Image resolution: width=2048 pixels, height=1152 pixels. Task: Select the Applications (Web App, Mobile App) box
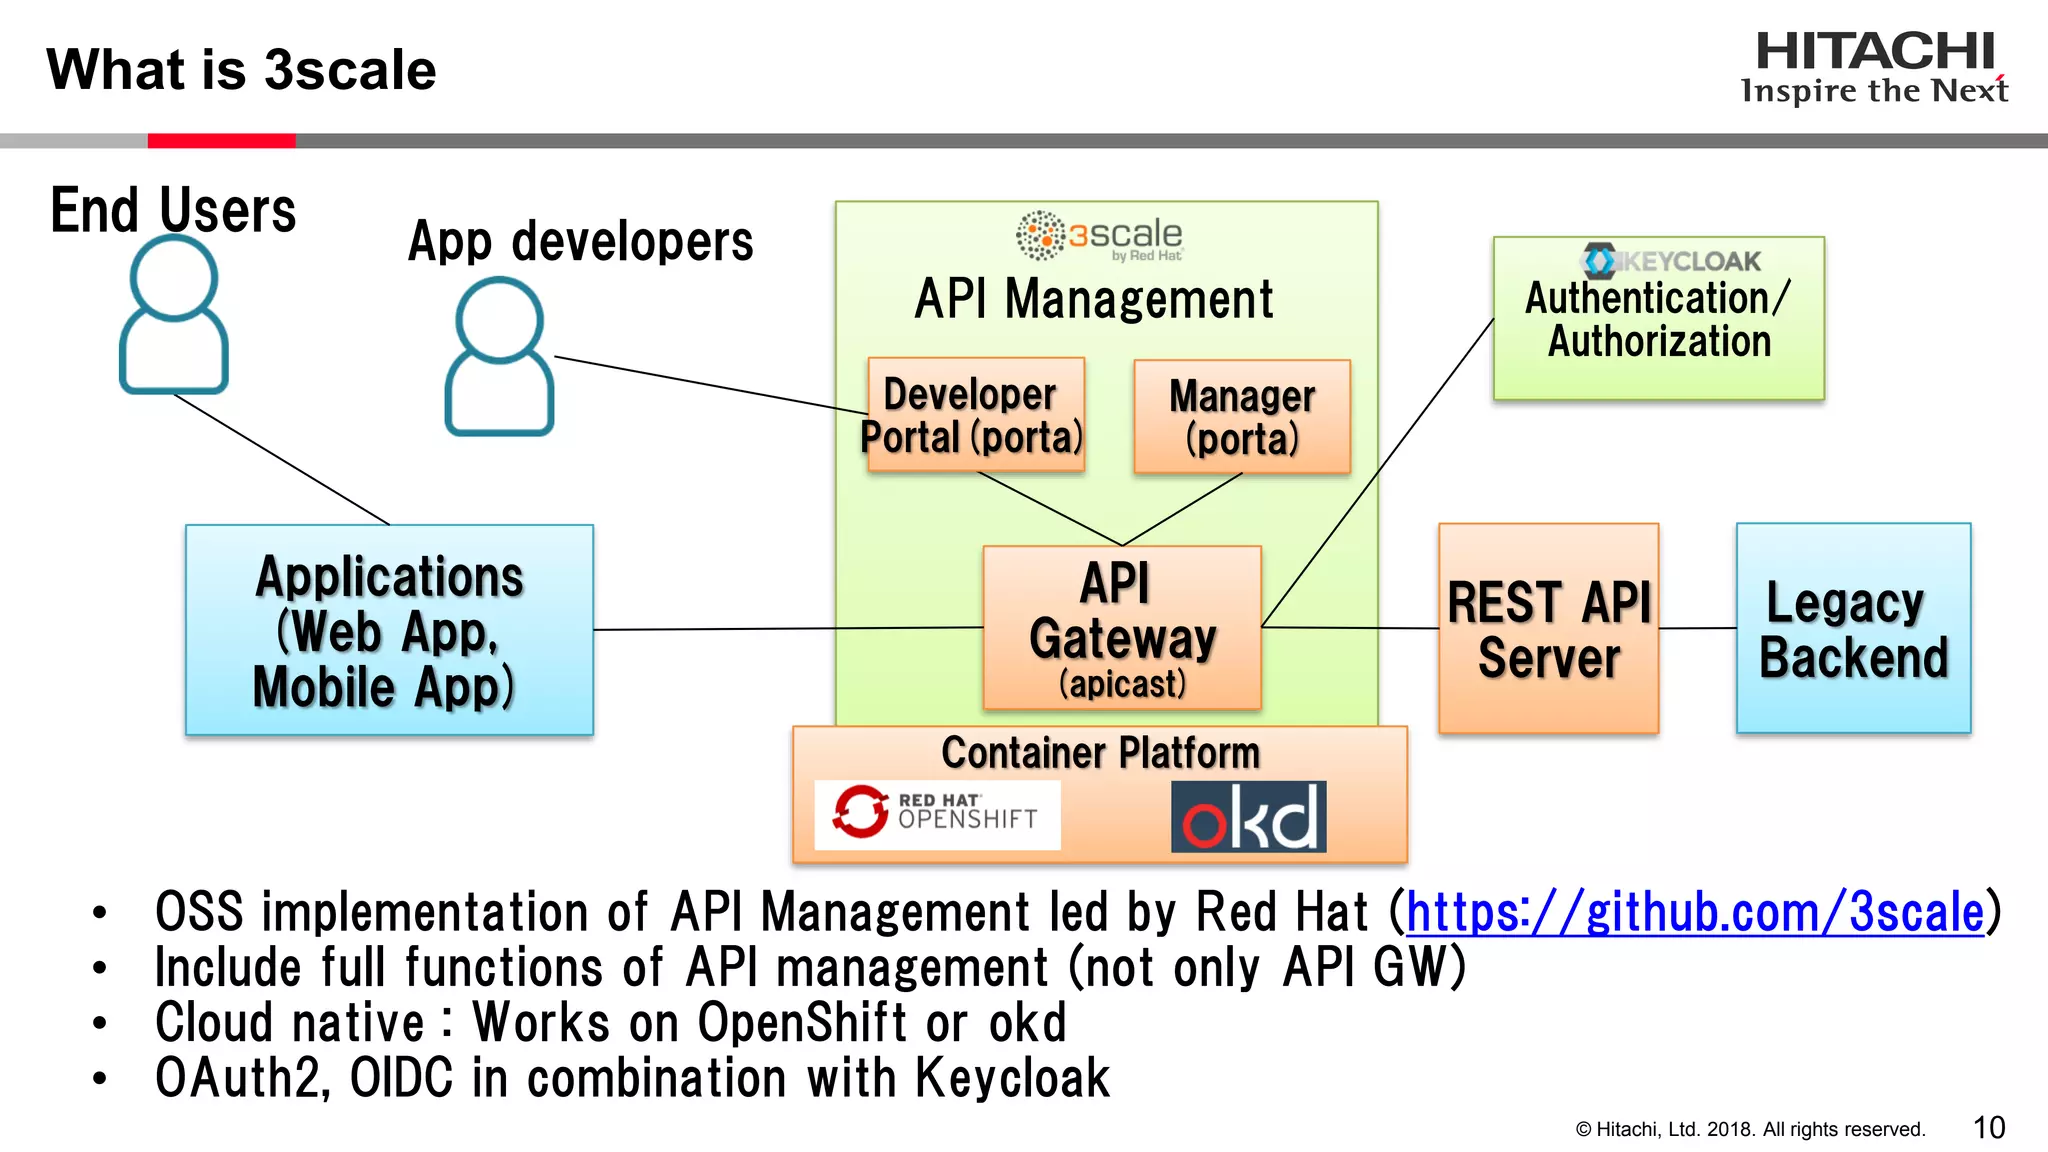coord(389,630)
